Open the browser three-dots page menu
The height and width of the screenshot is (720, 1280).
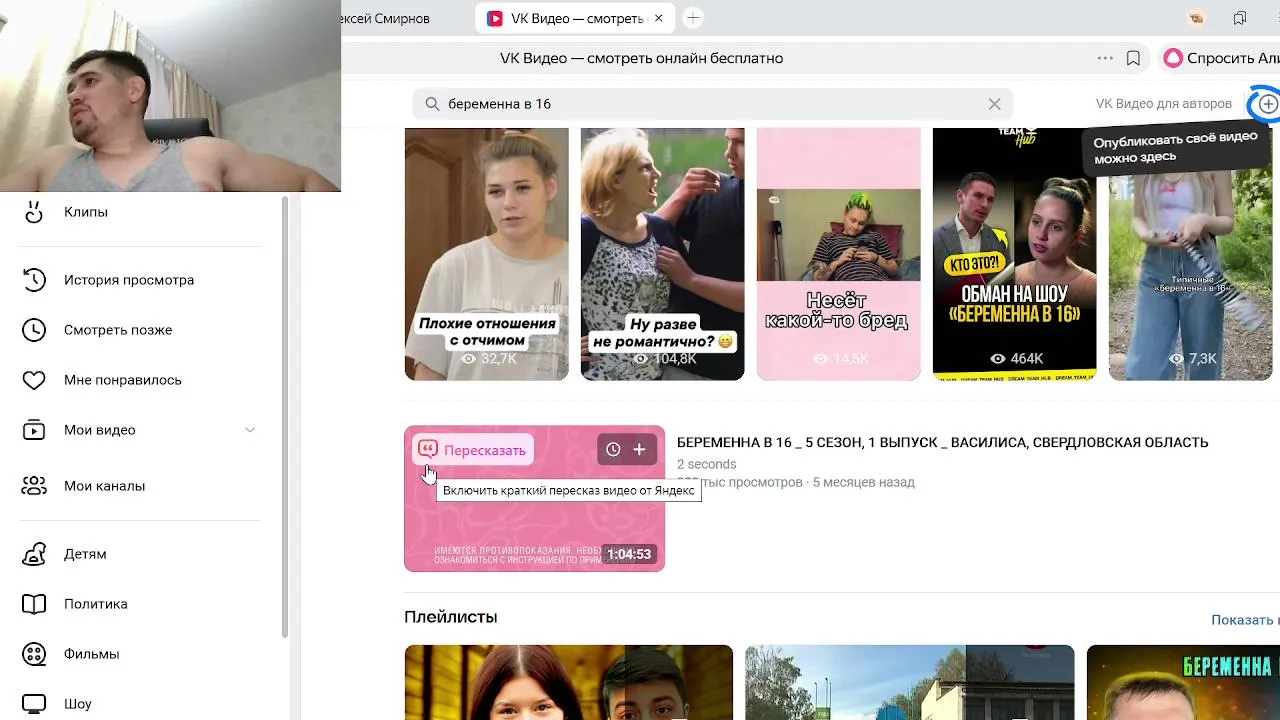pyautogui.click(x=1105, y=58)
